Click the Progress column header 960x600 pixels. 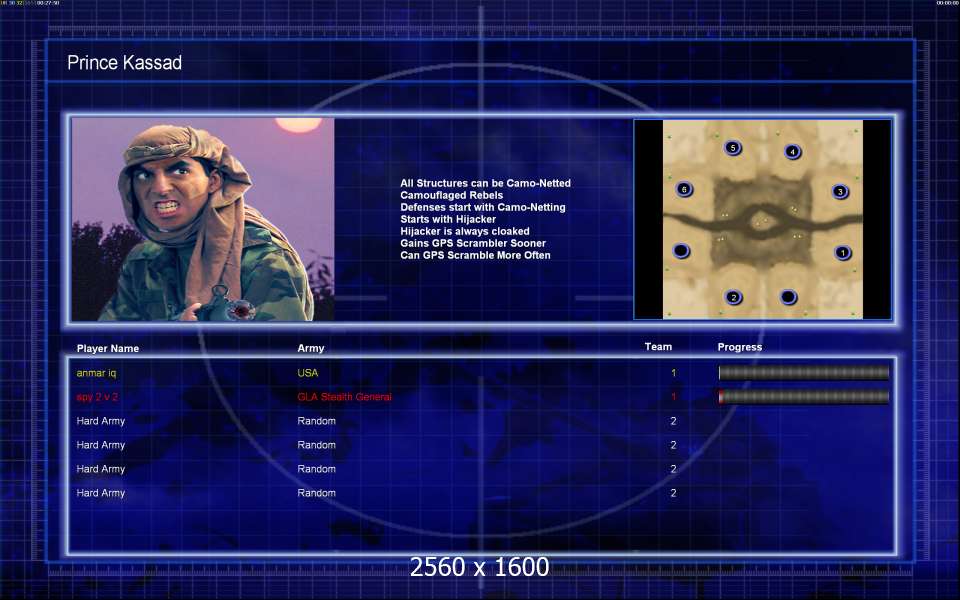click(x=740, y=347)
